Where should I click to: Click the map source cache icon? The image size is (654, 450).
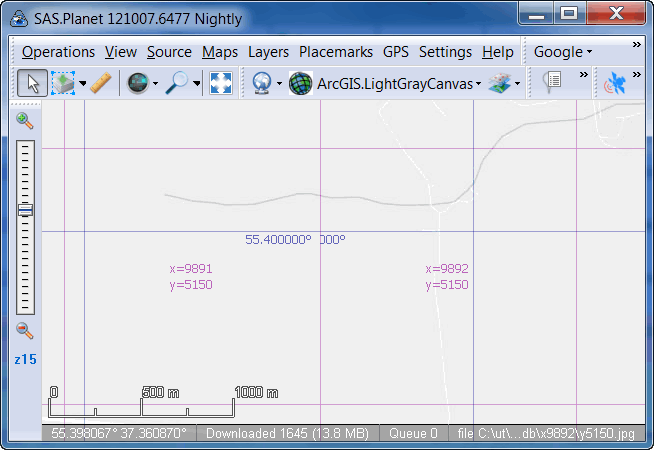pos(261,83)
